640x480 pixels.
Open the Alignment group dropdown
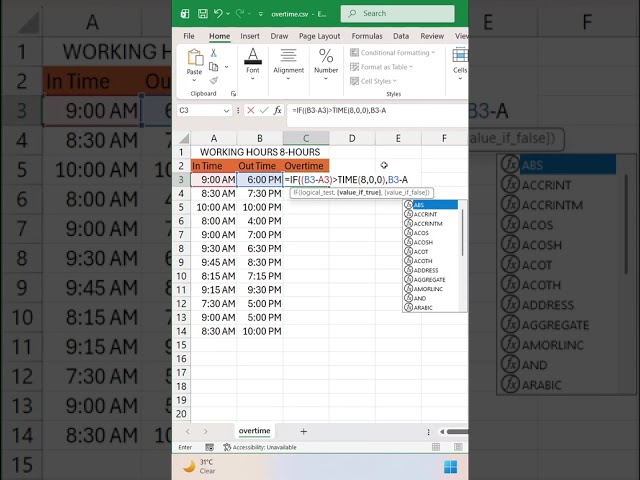288,63
